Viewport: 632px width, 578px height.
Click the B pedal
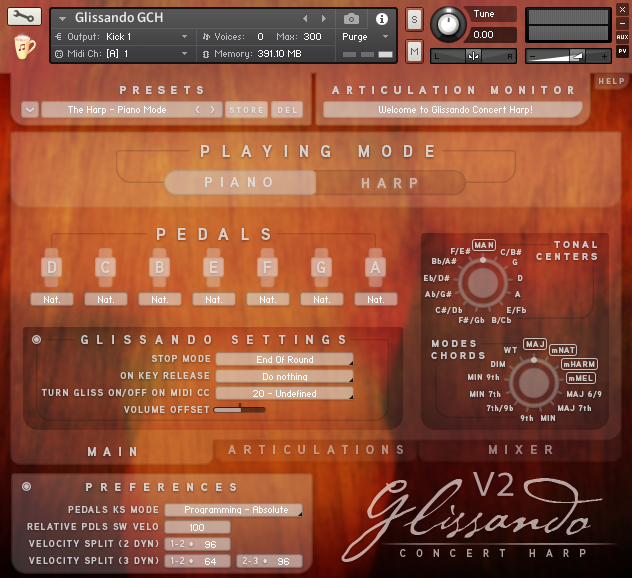[x=160, y=268]
